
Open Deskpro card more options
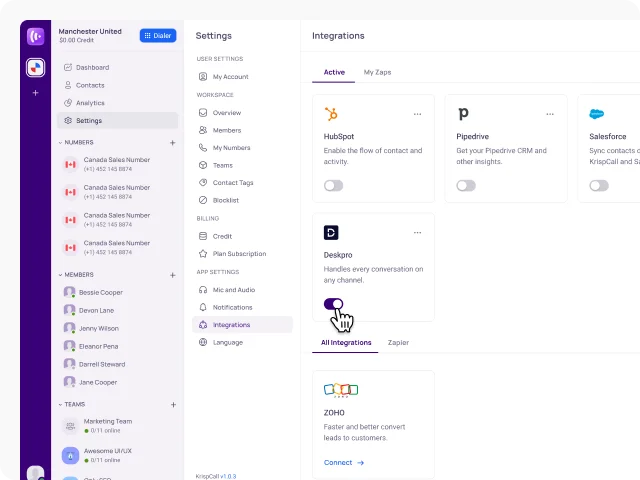417,233
